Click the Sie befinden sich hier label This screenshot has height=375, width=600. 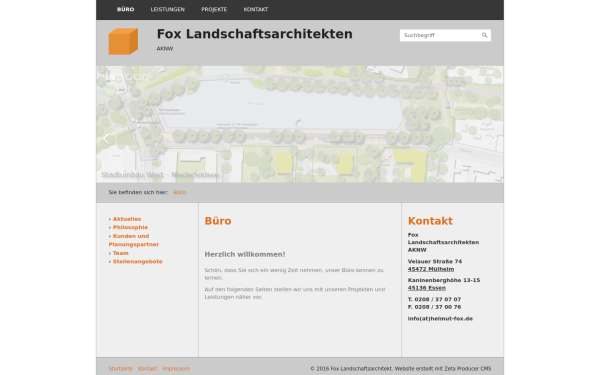click(x=138, y=192)
